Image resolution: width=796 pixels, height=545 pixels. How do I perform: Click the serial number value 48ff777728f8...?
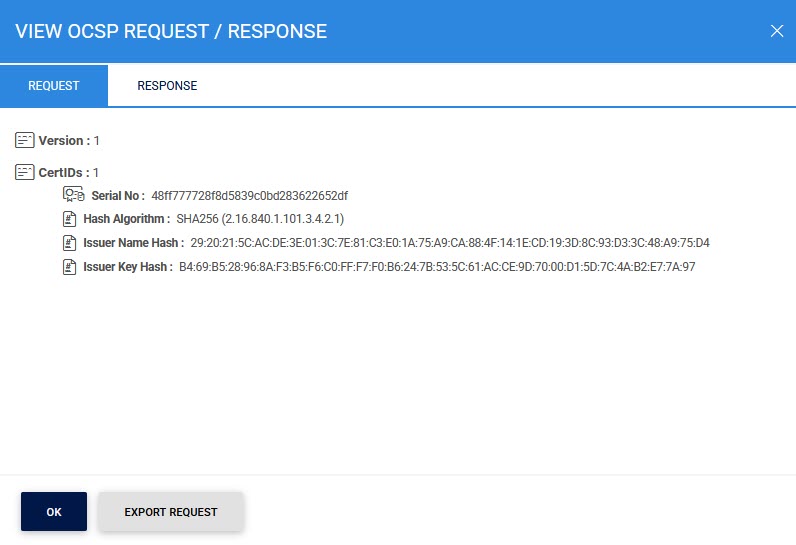[x=249, y=196]
